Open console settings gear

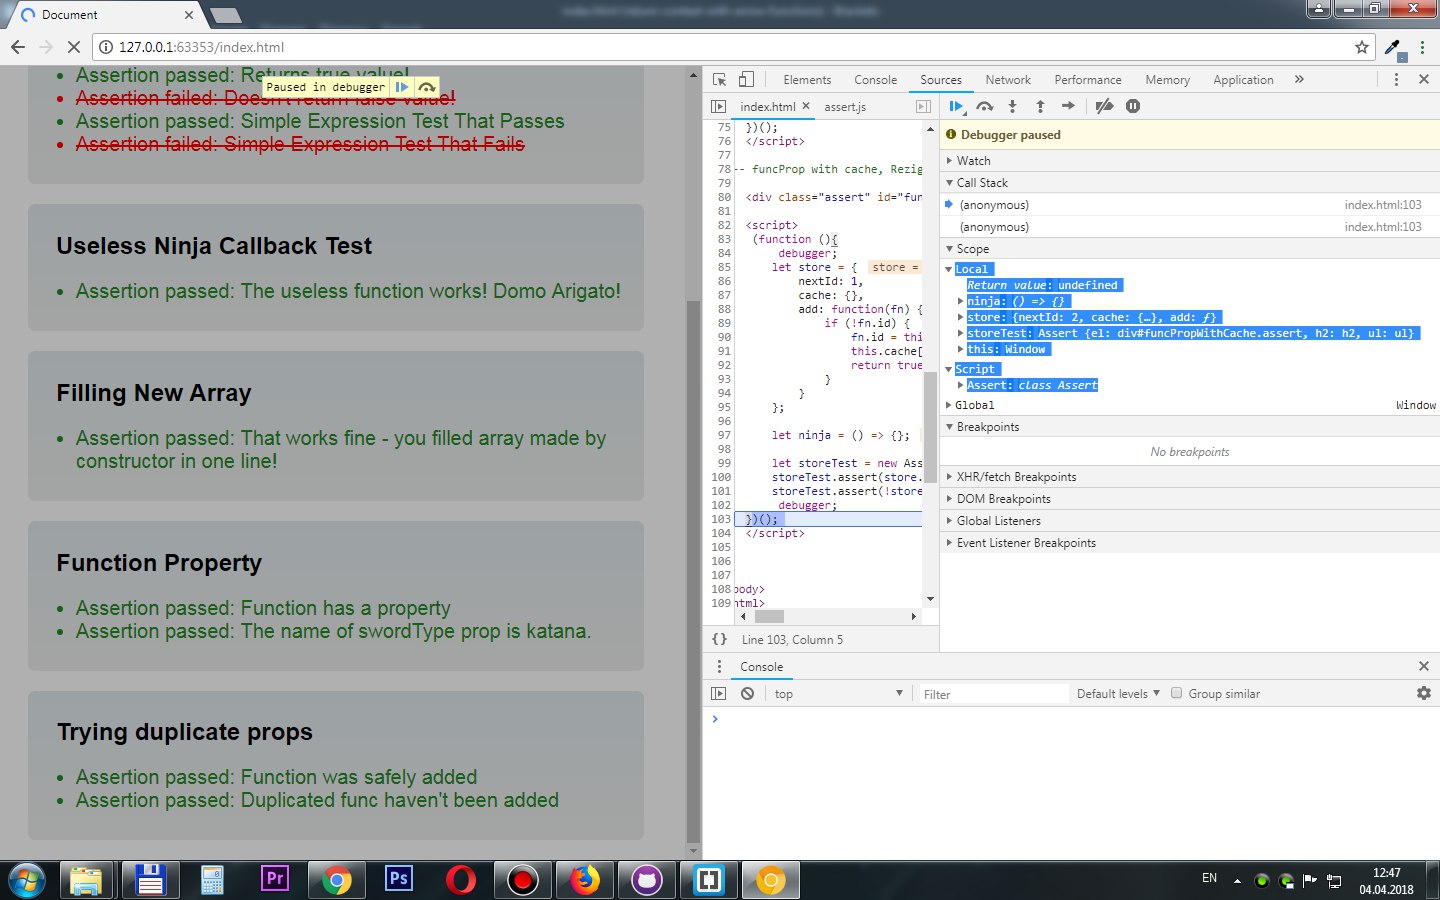pos(1424,693)
